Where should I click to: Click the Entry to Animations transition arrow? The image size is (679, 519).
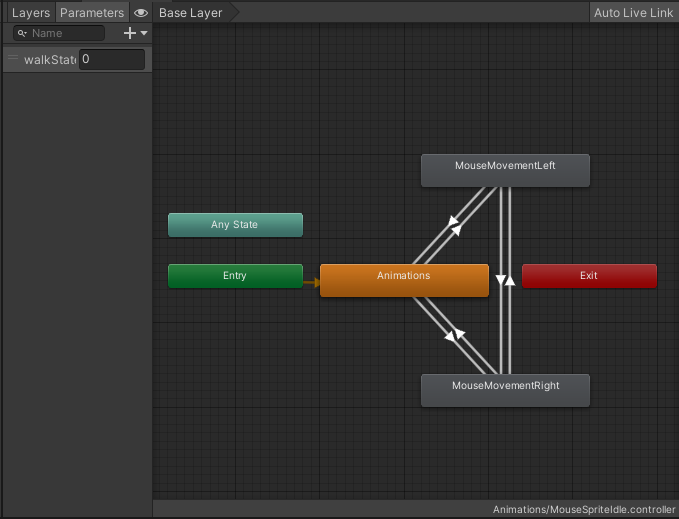311,283
